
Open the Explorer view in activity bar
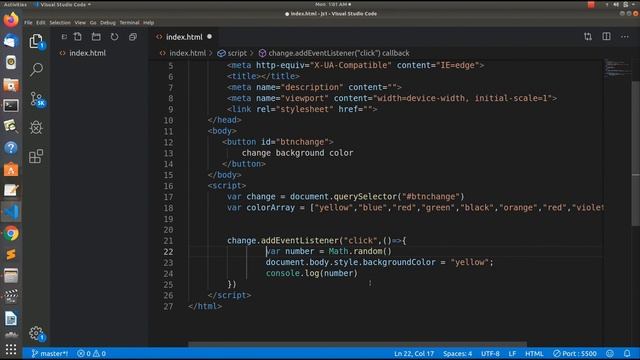(36, 41)
